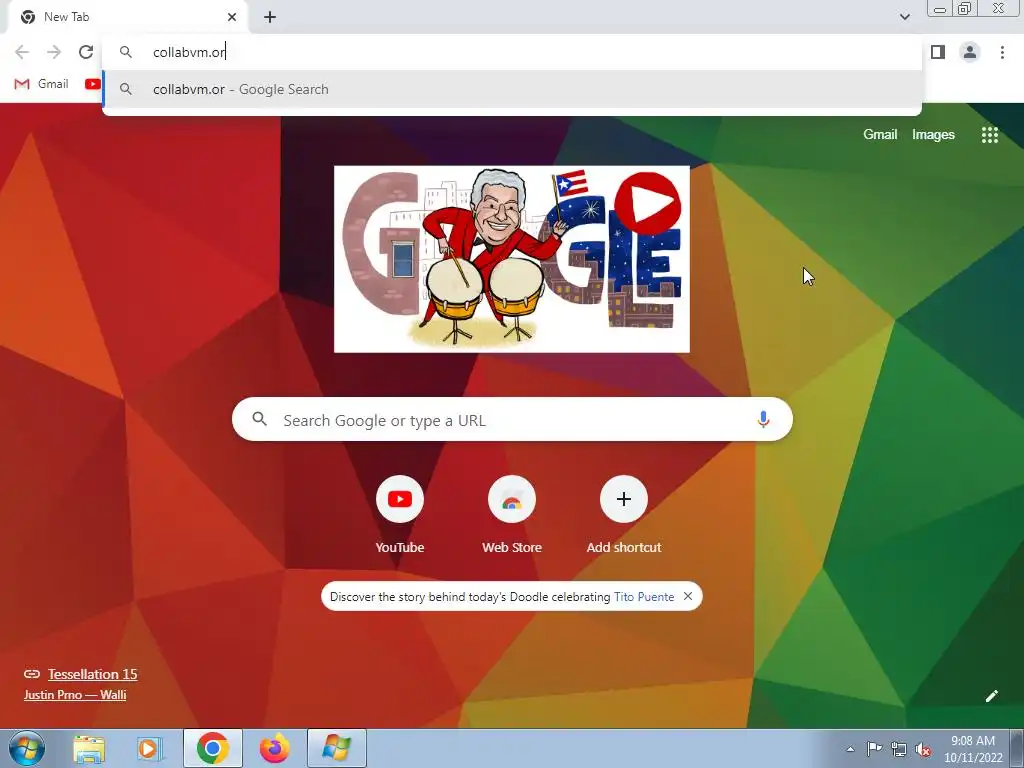Open the tab search dropdown arrow
This screenshot has height=768, width=1024.
[x=904, y=17]
